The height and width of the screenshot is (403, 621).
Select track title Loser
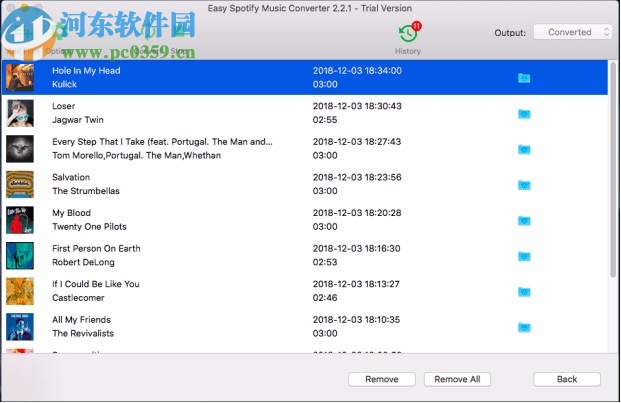[x=63, y=106]
